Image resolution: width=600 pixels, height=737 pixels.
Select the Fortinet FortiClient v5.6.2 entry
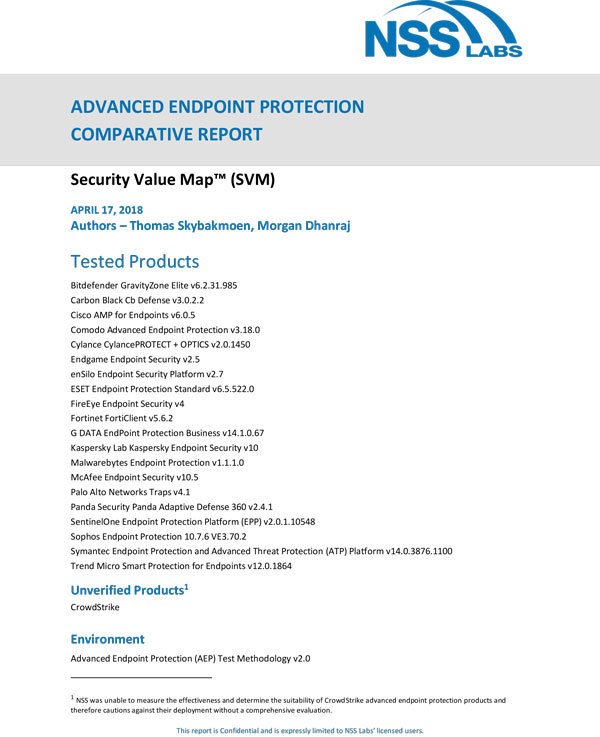click(x=122, y=418)
